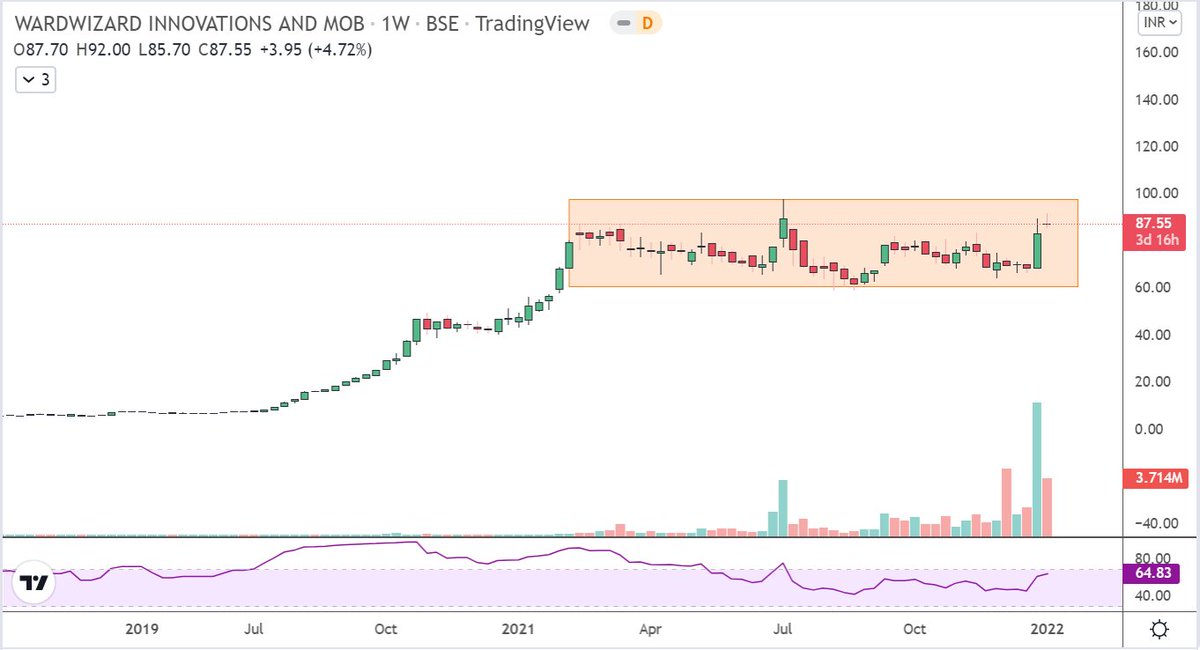Click the tallest teal volume bar
Screen dimensions: 1200x650
[1038, 469]
